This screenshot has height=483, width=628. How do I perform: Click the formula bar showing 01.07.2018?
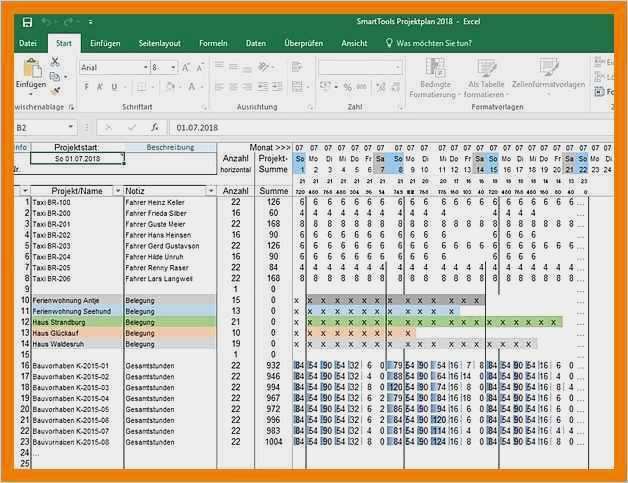click(x=300, y=128)
